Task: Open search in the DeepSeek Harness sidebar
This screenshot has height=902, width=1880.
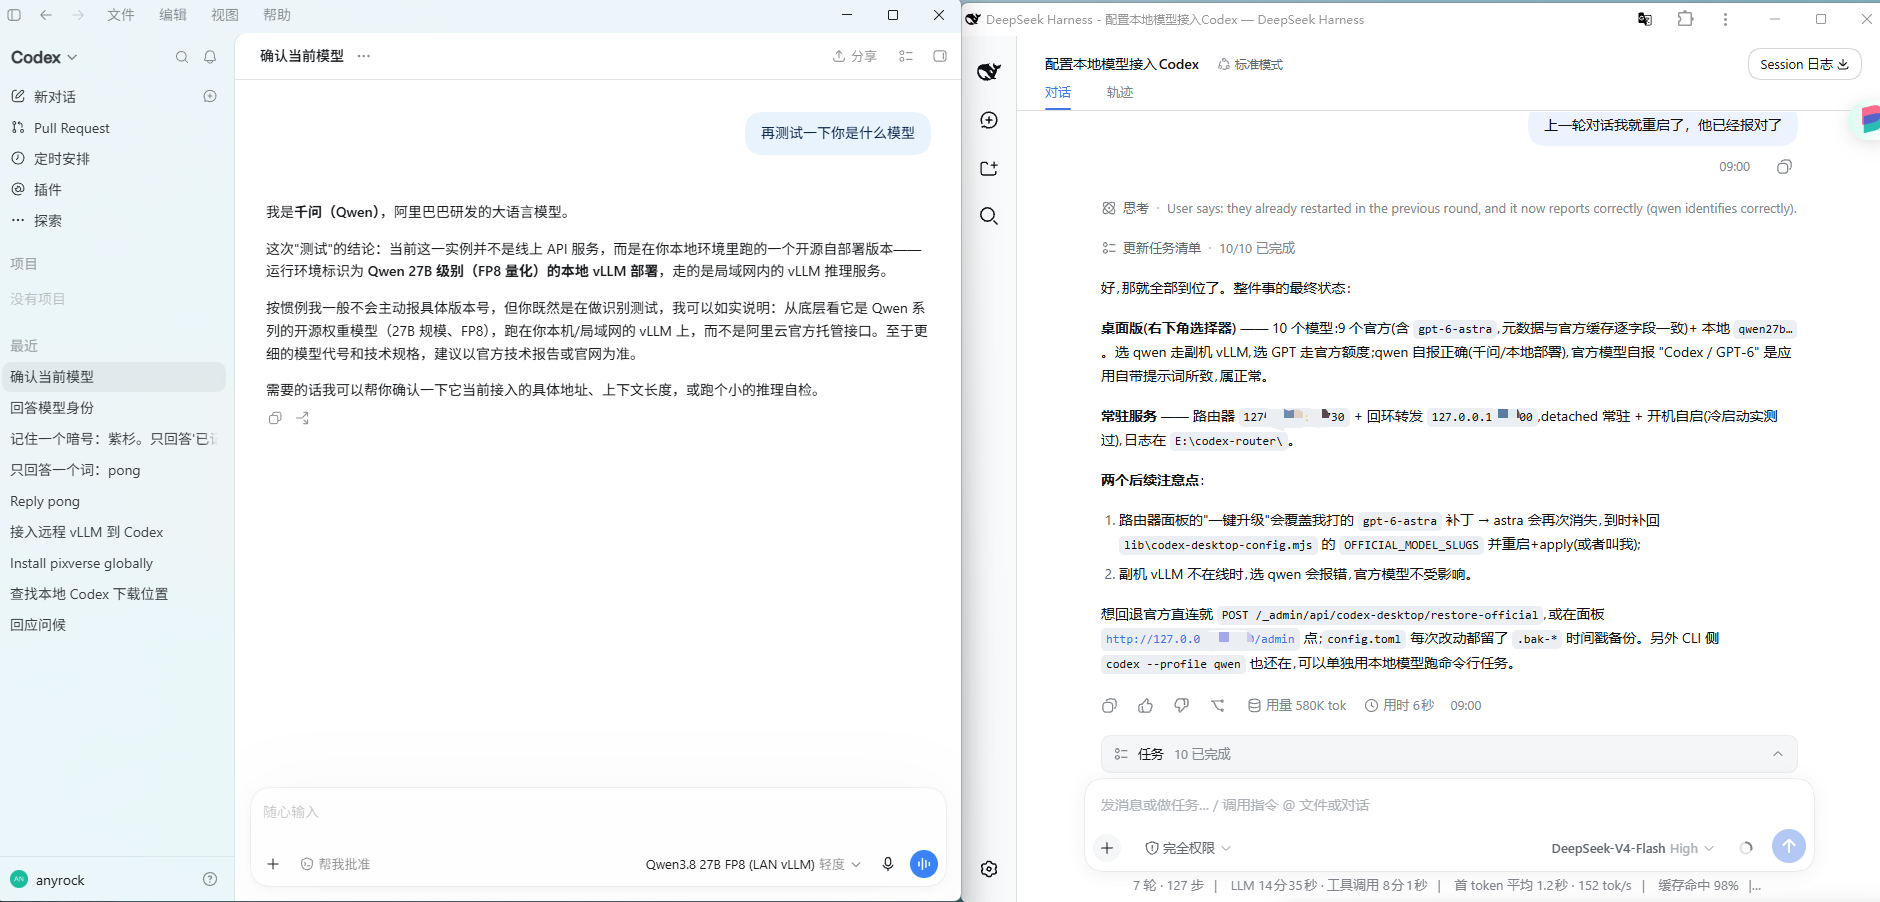Action: [x=989, y=216]
